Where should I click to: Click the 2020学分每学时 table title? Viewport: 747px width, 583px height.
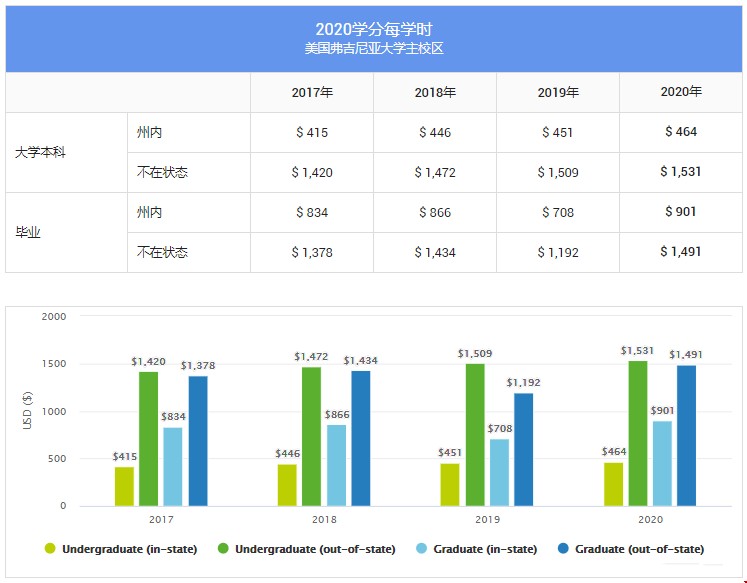click(374, 30)
